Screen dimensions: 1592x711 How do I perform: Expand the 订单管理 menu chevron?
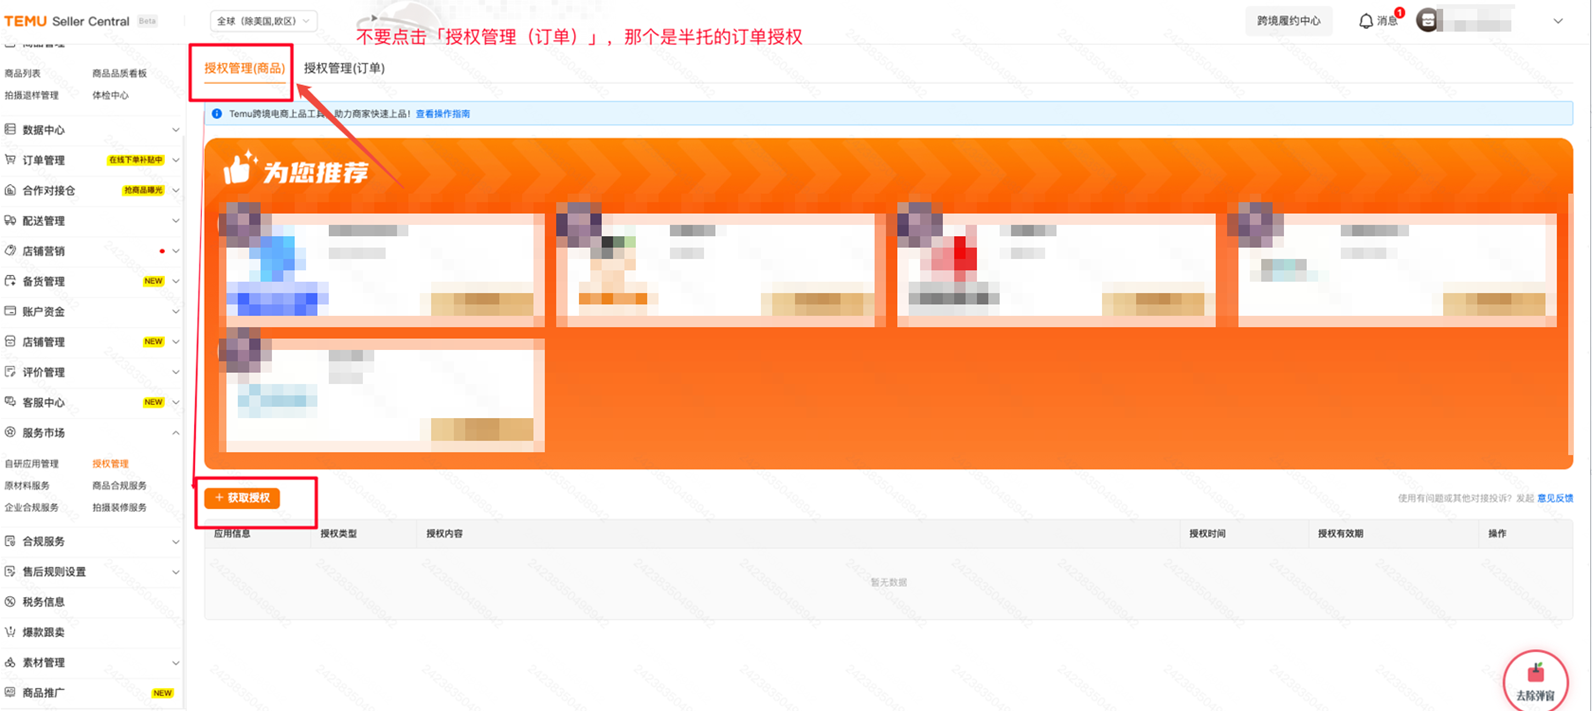point(176,160)
